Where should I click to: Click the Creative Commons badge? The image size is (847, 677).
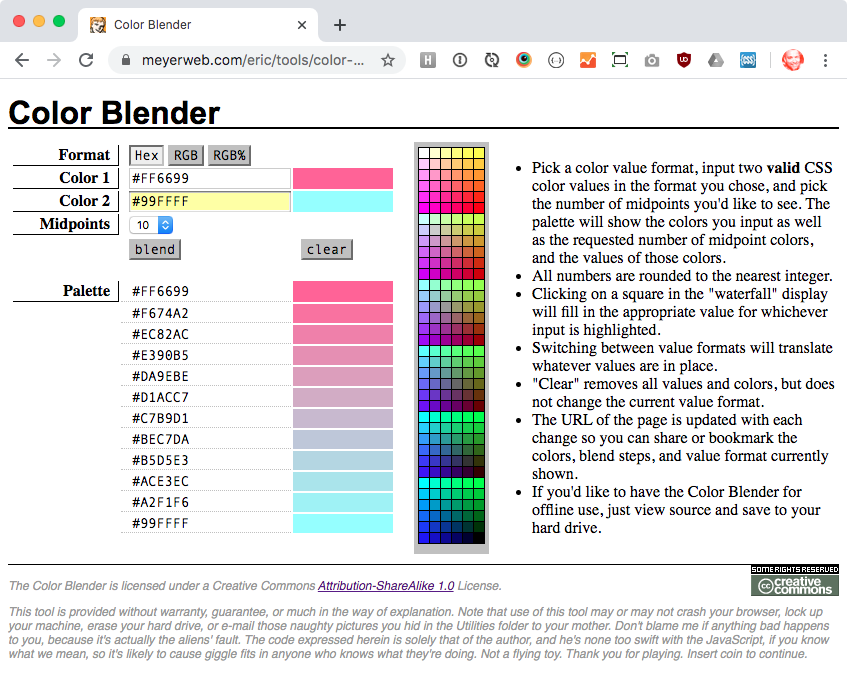pyautogui.click(x=795, y=580)
